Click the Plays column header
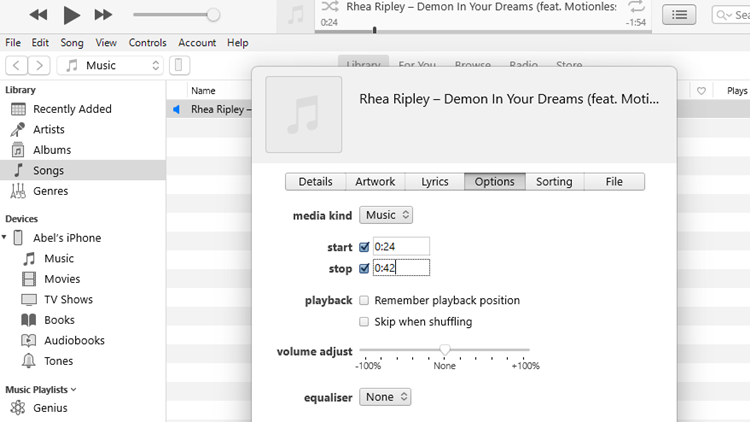Screen dimensions: 750x422 [737, 91]
